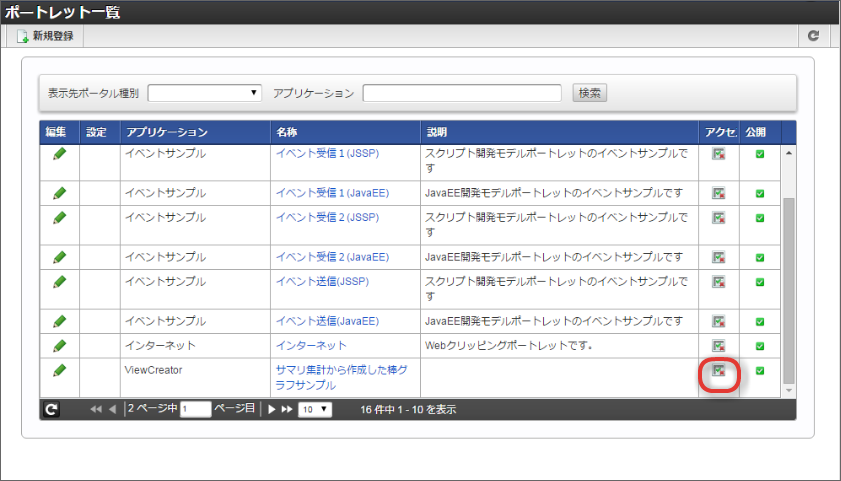Access rights icon for イベント受信 1 (JavaEE)
Screen dimensions: 841x481
tap(719, 193)
